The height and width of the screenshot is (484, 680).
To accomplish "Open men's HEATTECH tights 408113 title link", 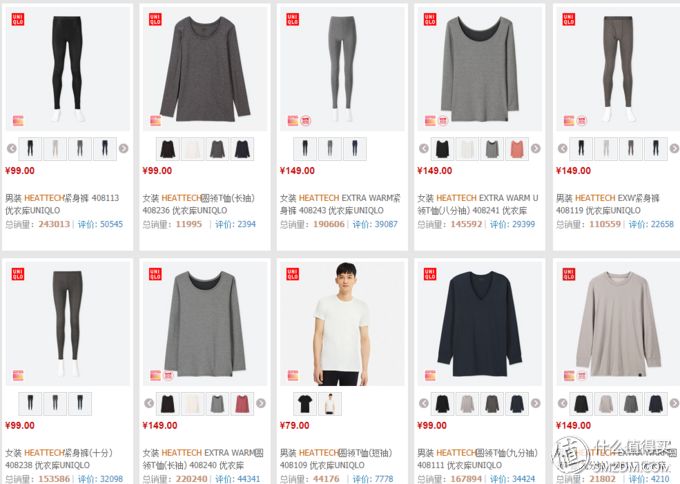I will click(x=62, y=204).
